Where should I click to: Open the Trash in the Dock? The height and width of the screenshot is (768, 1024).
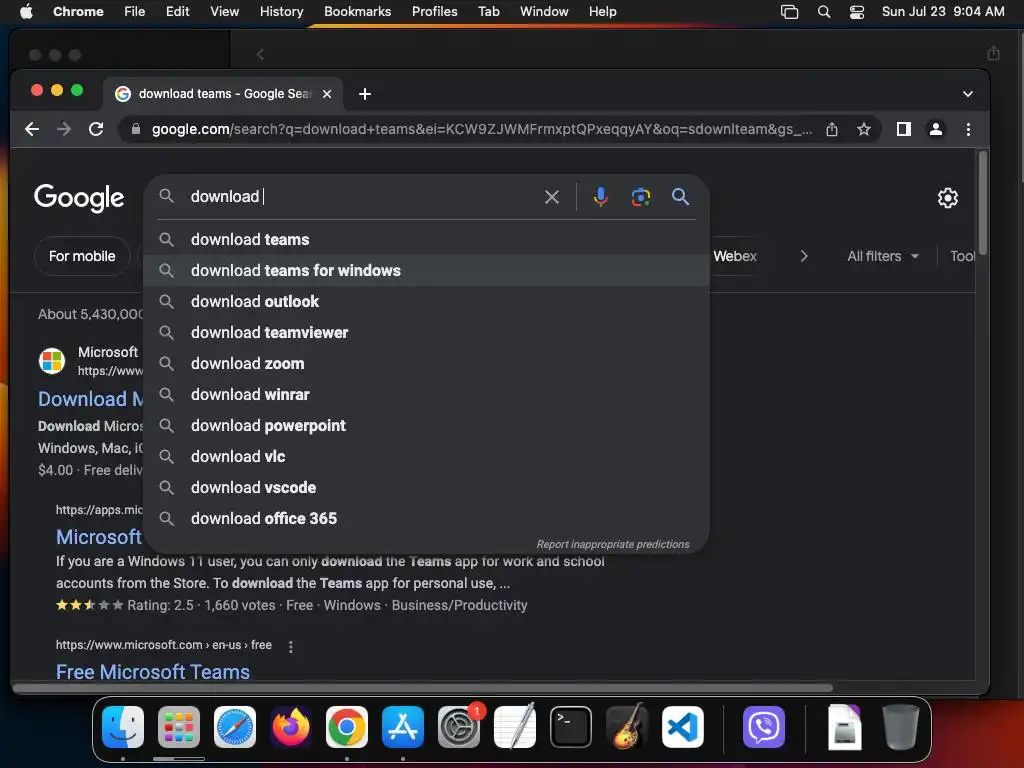click(901, 727)
